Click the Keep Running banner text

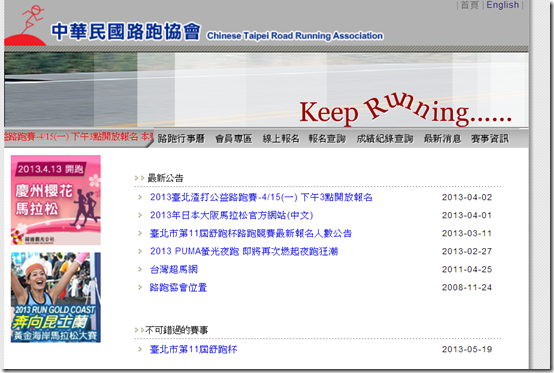[405, 110]
